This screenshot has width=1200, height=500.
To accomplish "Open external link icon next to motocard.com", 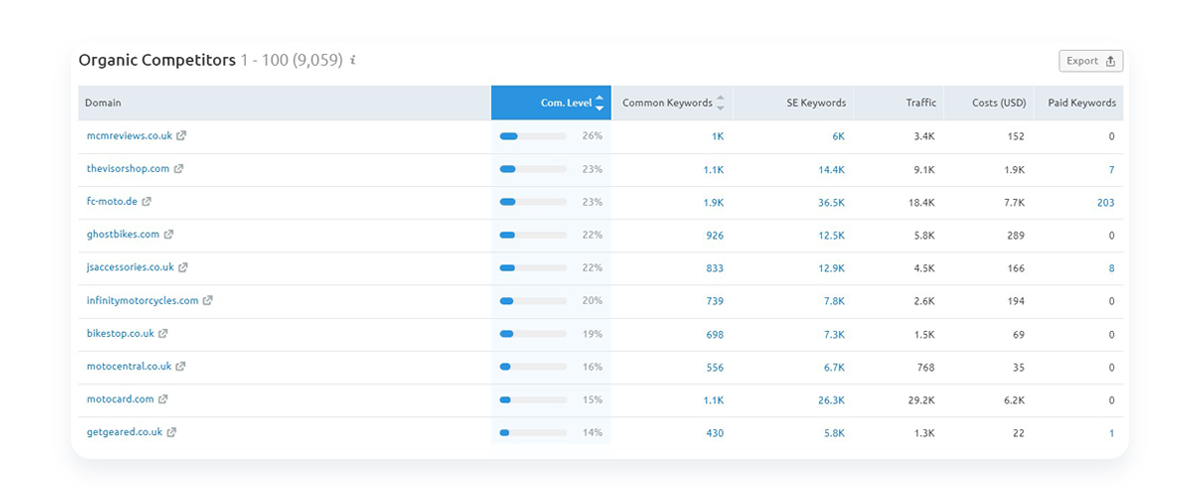I will coord(163,399).
